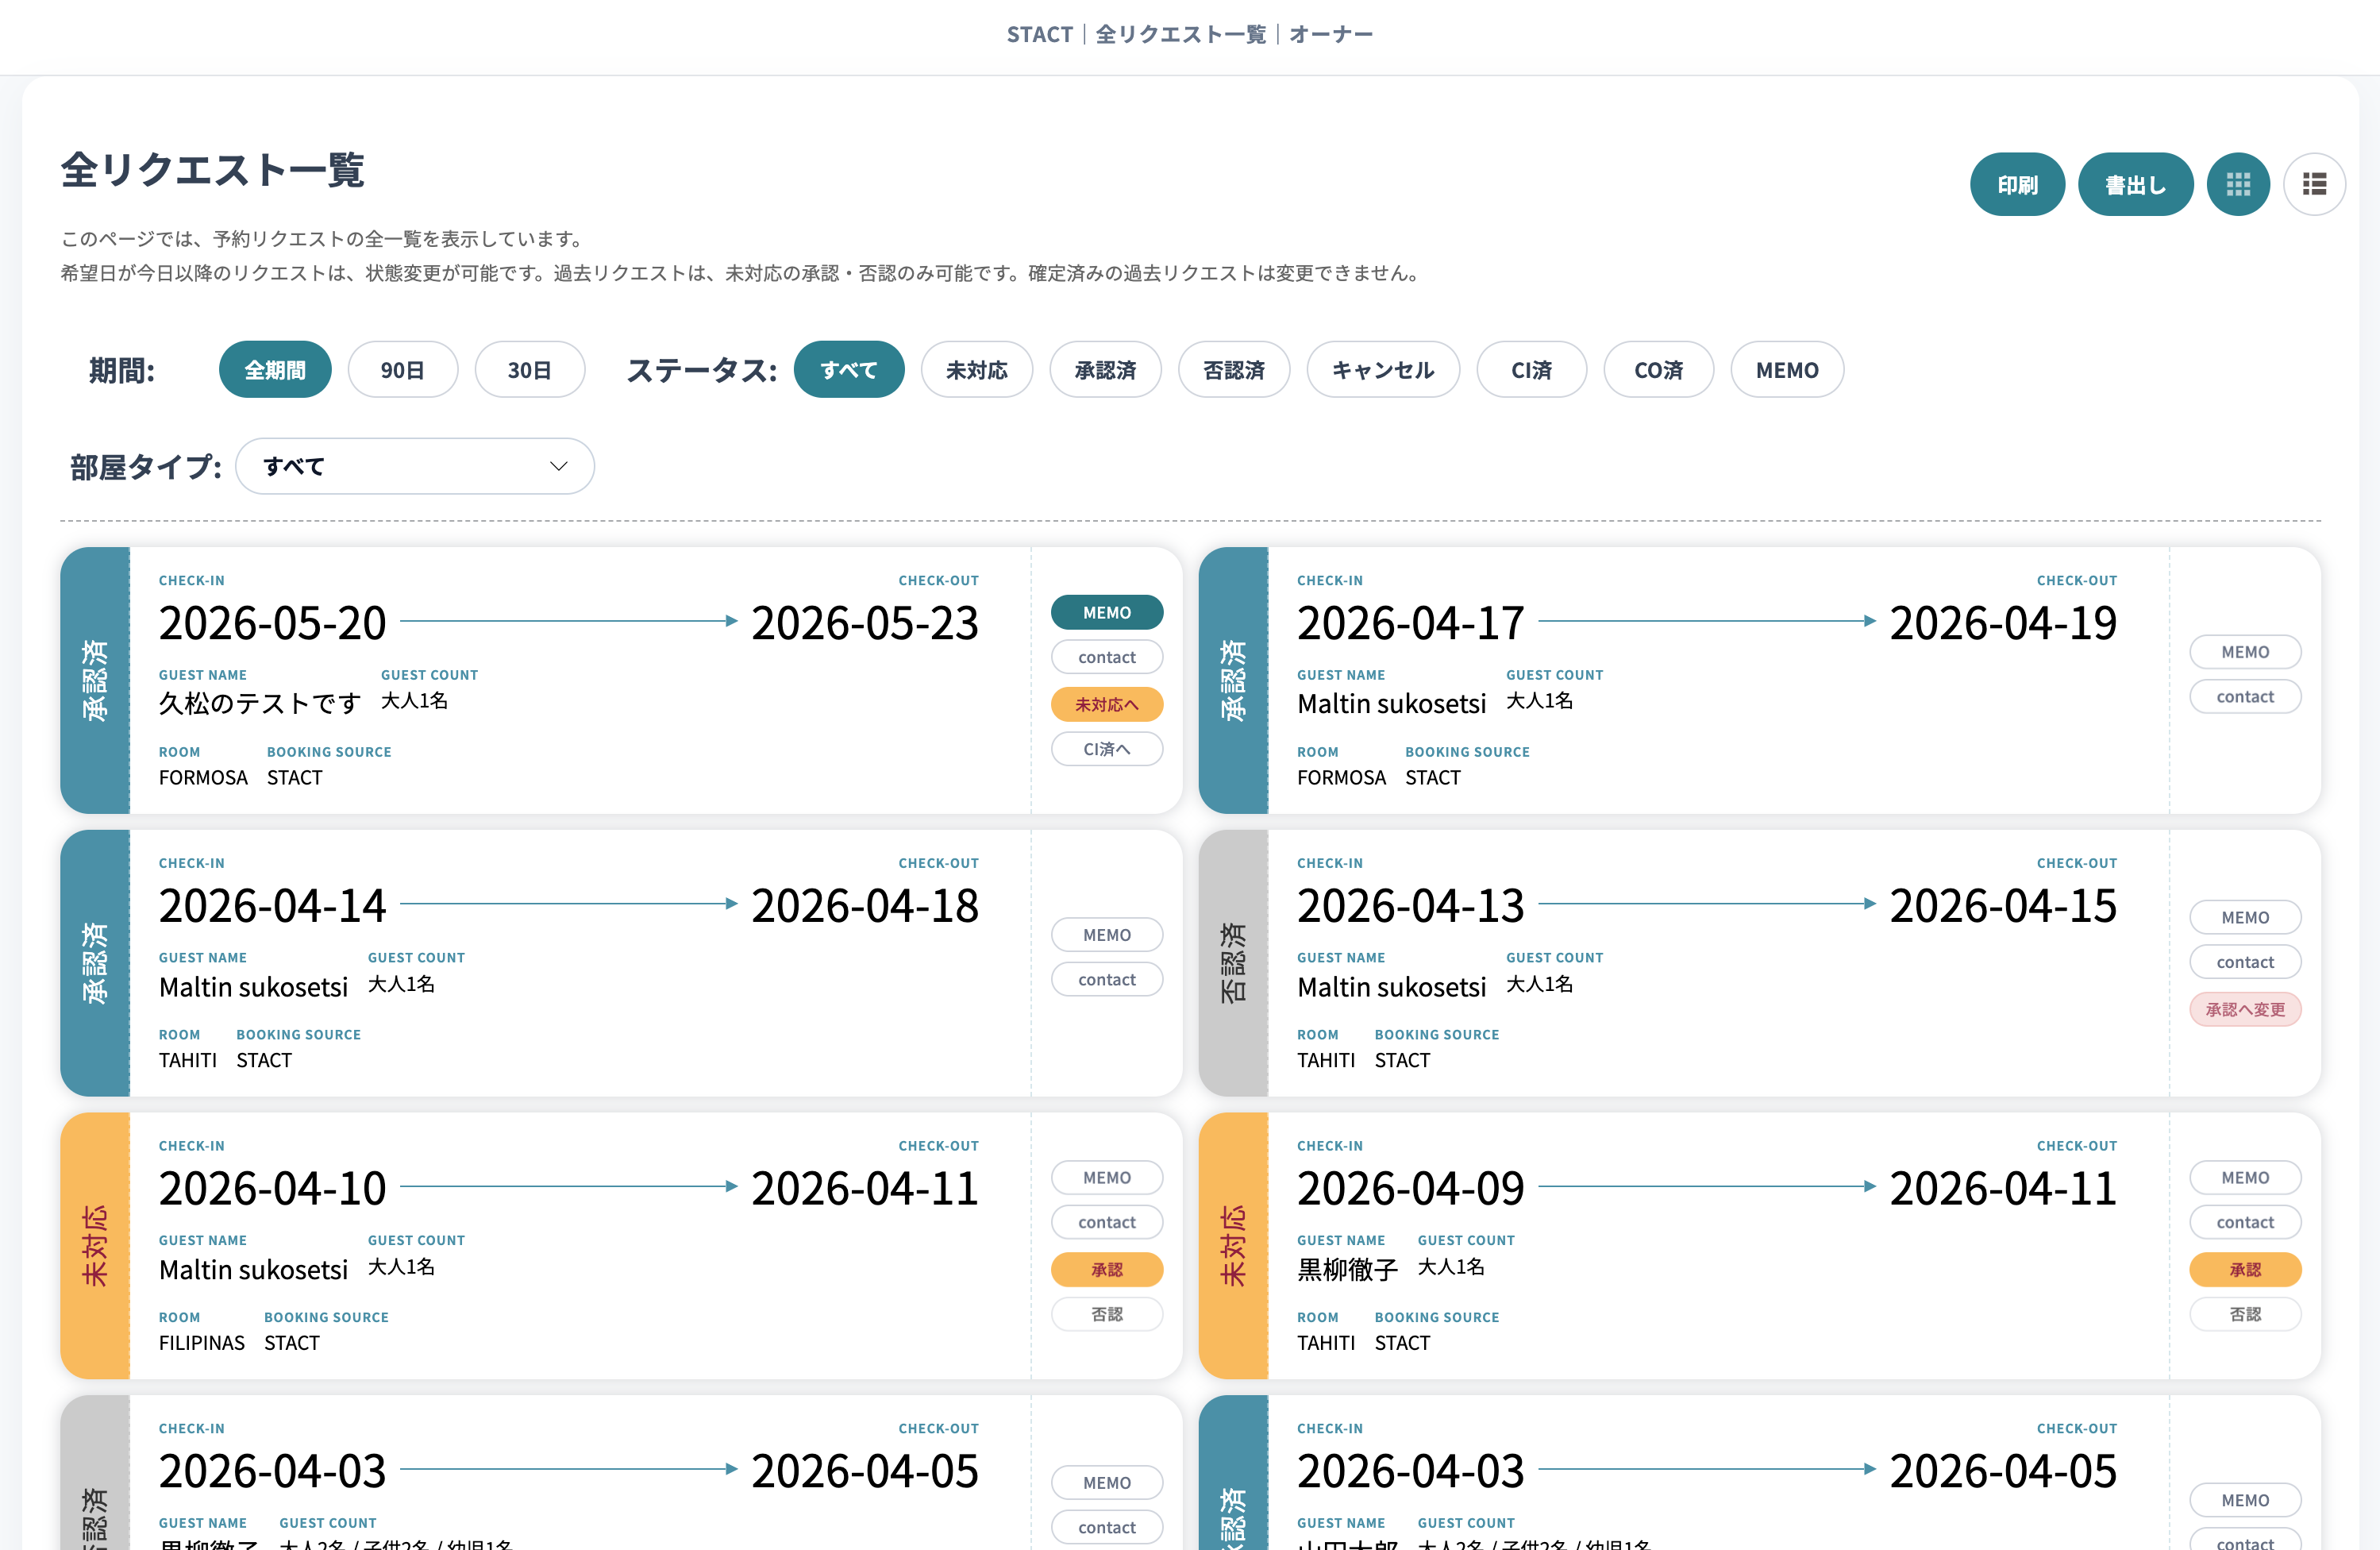Filter by MEMO status
Image resolution: width=2380 pixels, height=1550 pixels.
(x=1787, y=370)
